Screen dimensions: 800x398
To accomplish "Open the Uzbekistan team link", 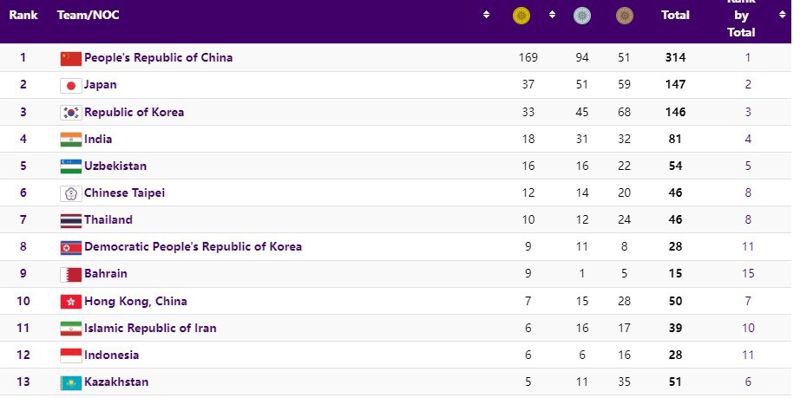I will 115,166.
